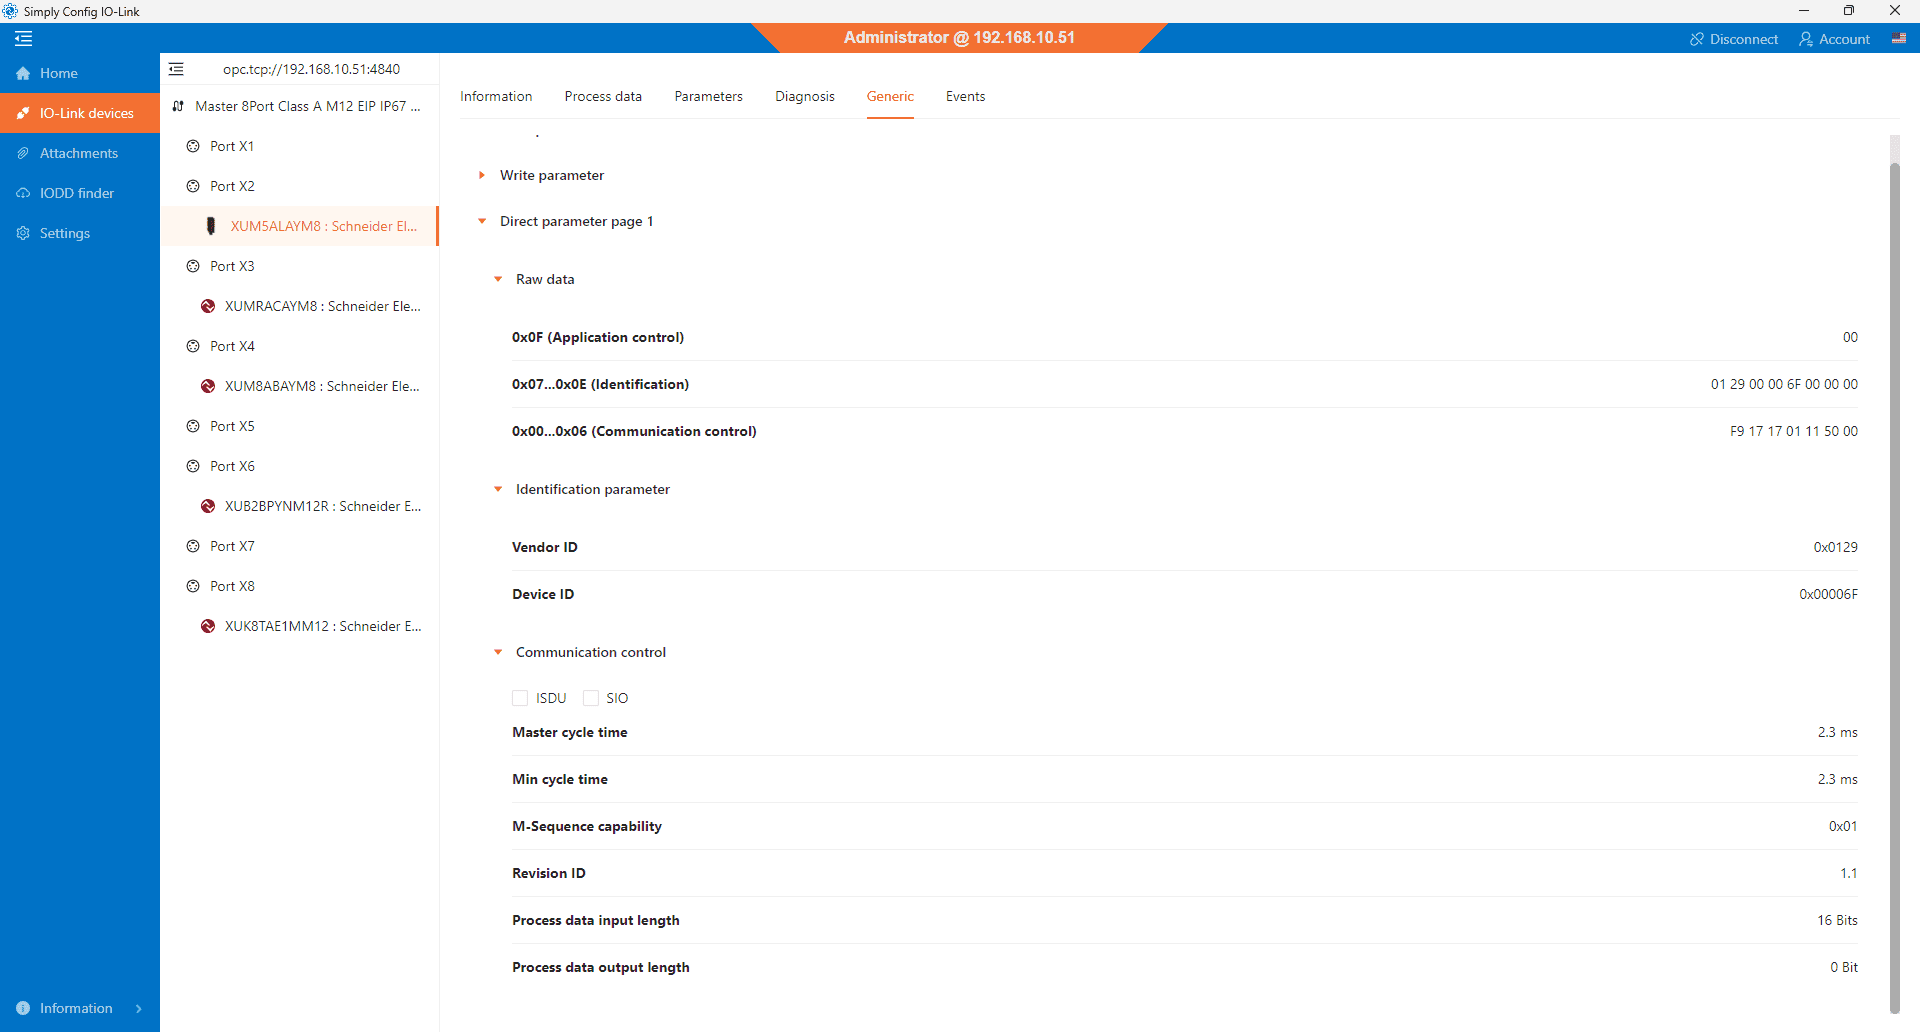Click the language flag icon

[1898, 39]
